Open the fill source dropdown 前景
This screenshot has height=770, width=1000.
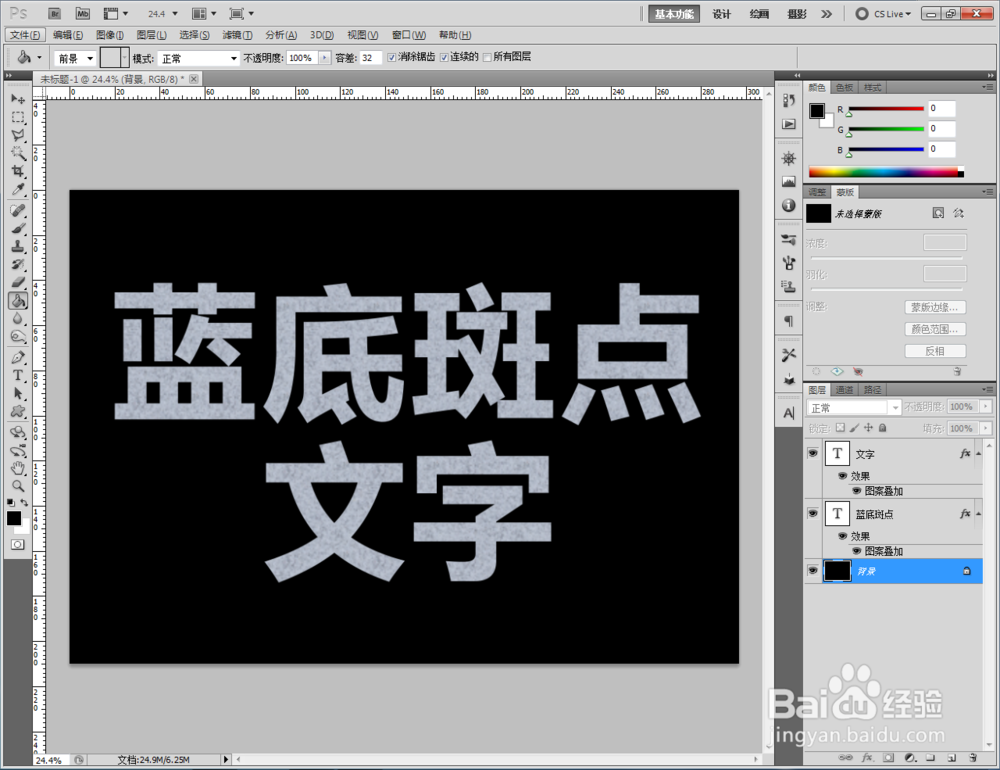(x=75, y=58)
